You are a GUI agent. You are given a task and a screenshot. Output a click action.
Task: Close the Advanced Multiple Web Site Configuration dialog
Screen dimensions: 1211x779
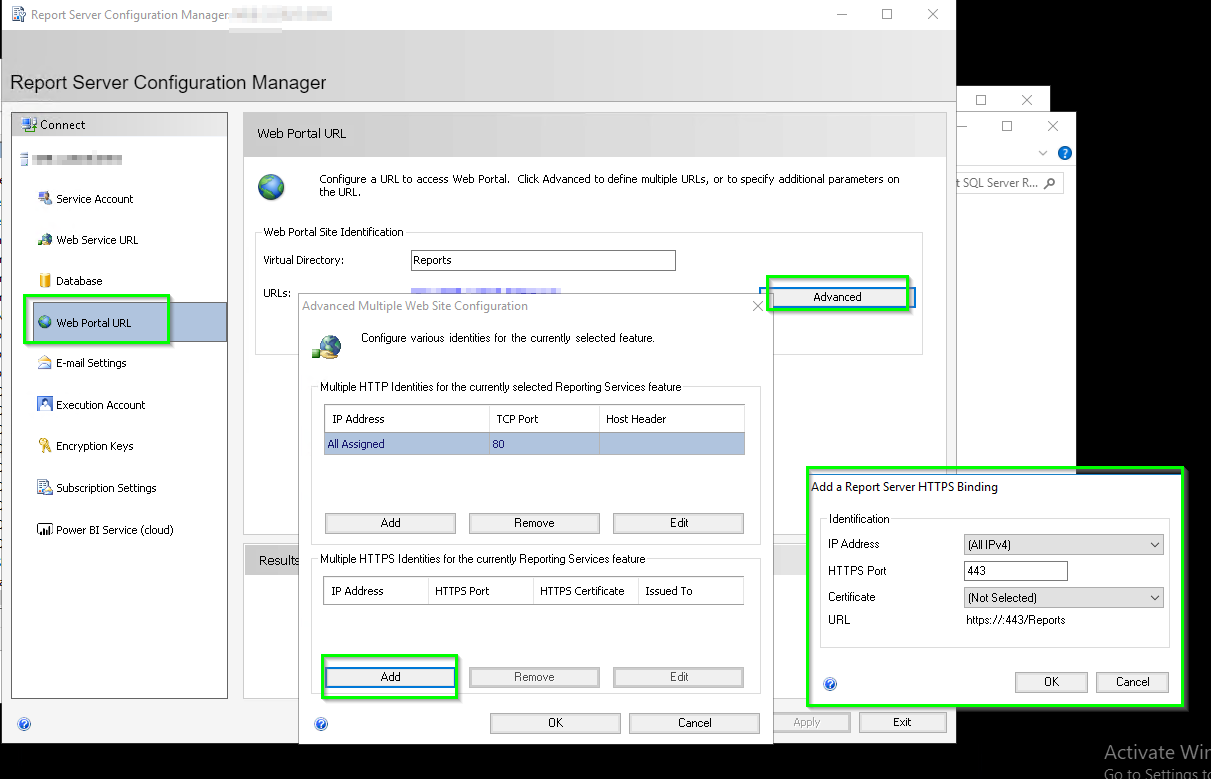[758, 306]
